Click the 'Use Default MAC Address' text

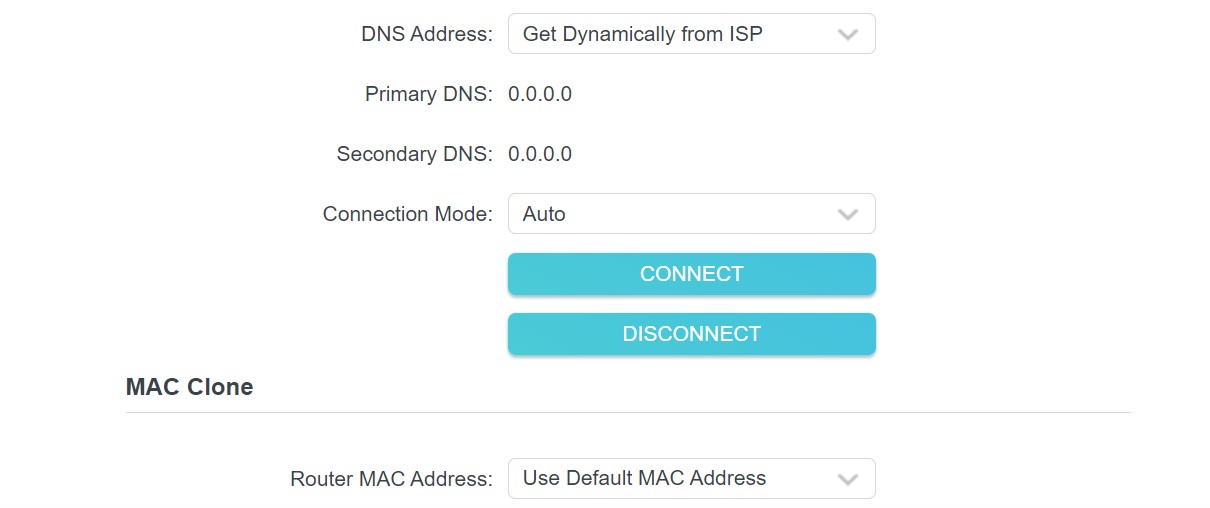pos(644,479)
